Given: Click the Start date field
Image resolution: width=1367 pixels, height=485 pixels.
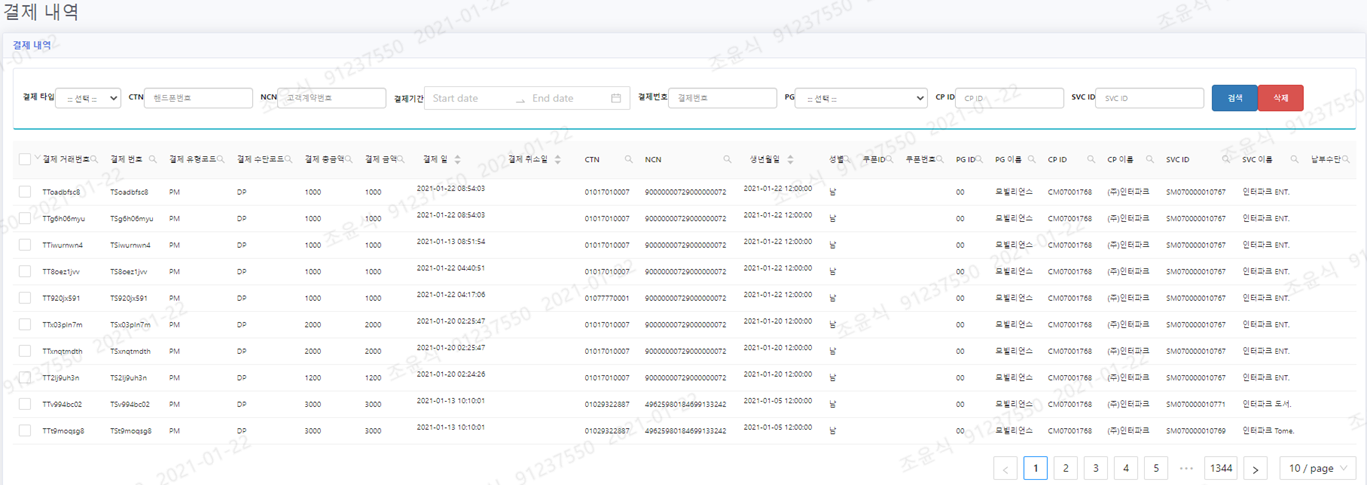Looking at the screenshot, I should (469, 98).
